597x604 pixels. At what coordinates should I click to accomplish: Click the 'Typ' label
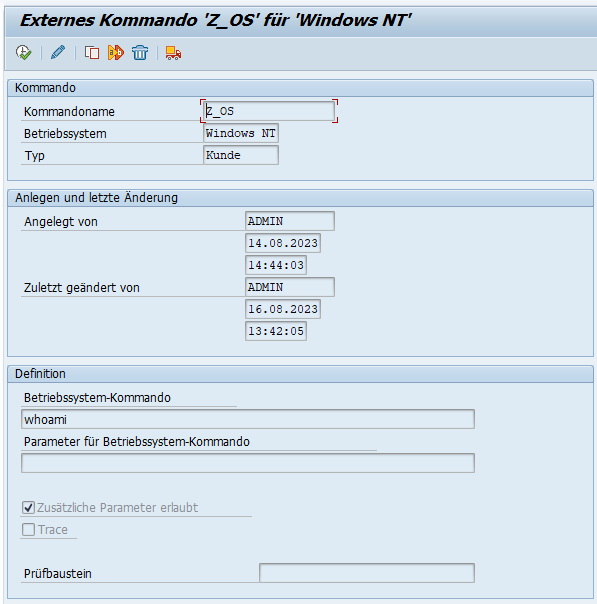coord(35,156)
